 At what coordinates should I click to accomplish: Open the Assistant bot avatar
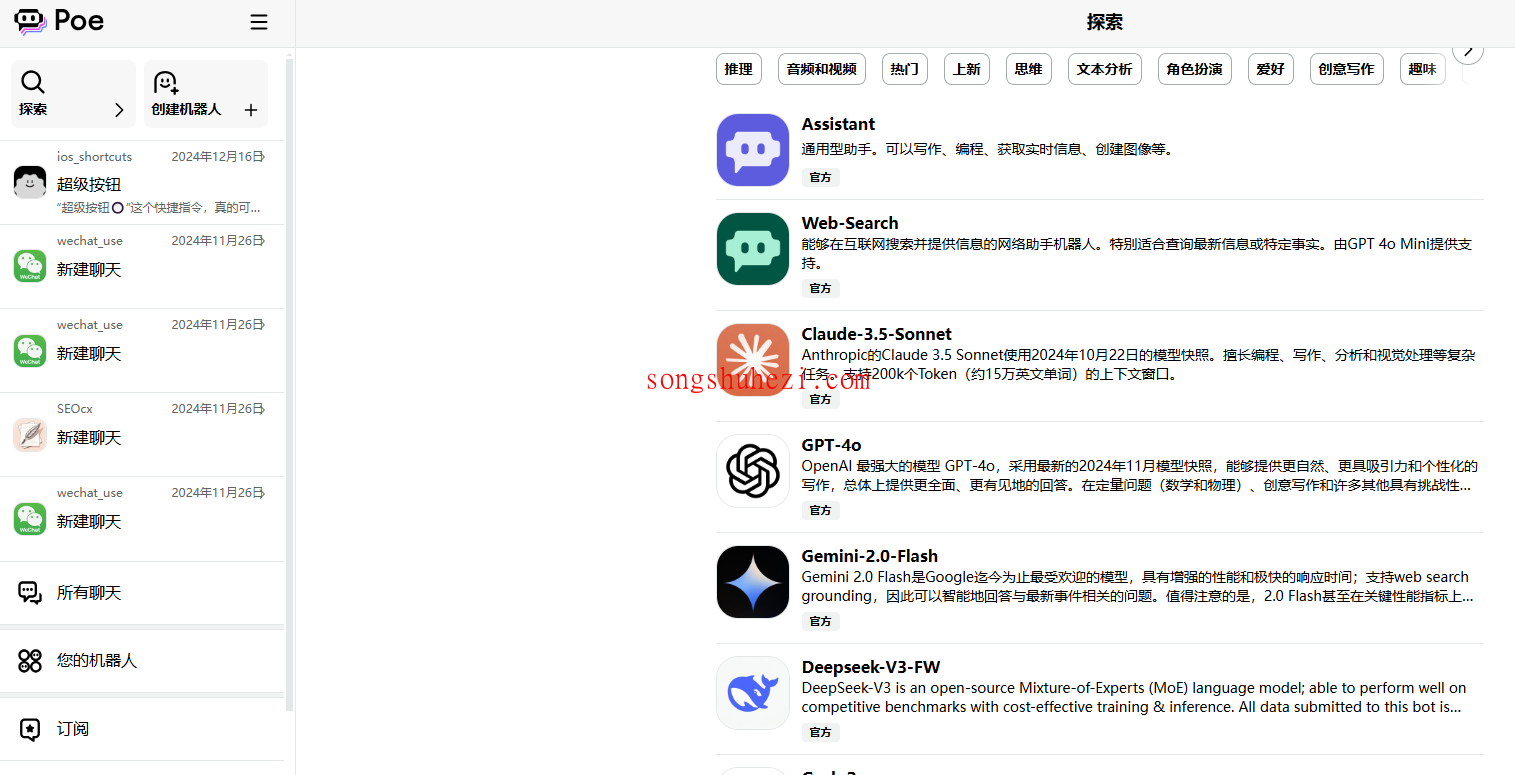click(x=753, y=150)
